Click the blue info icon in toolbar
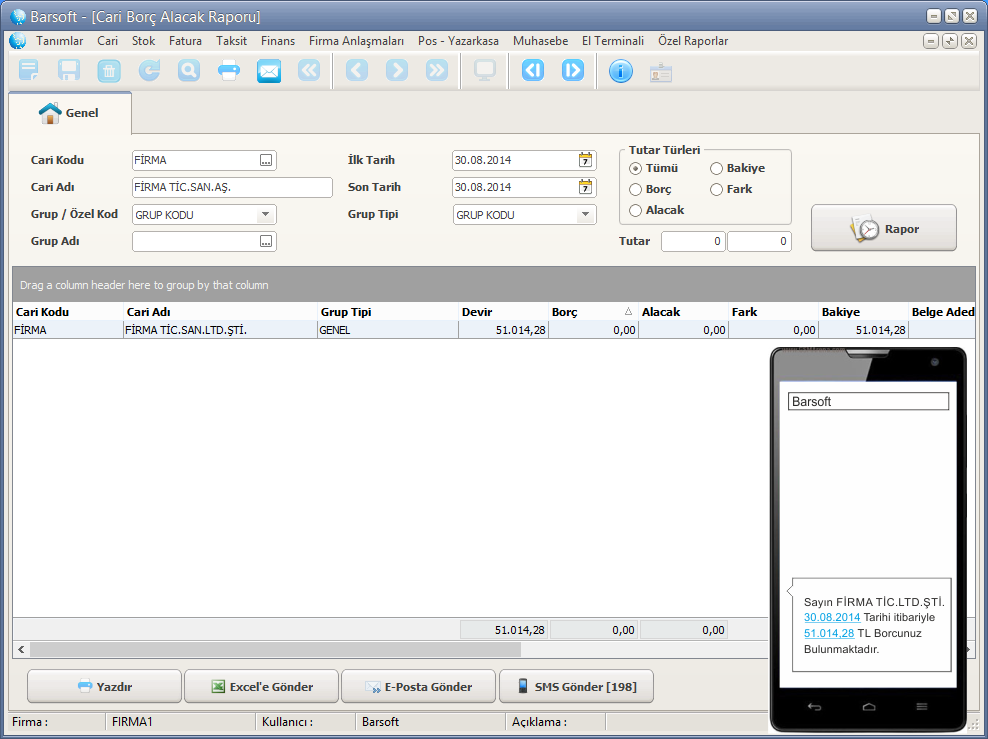988x739 pixels. click(621, 71)
